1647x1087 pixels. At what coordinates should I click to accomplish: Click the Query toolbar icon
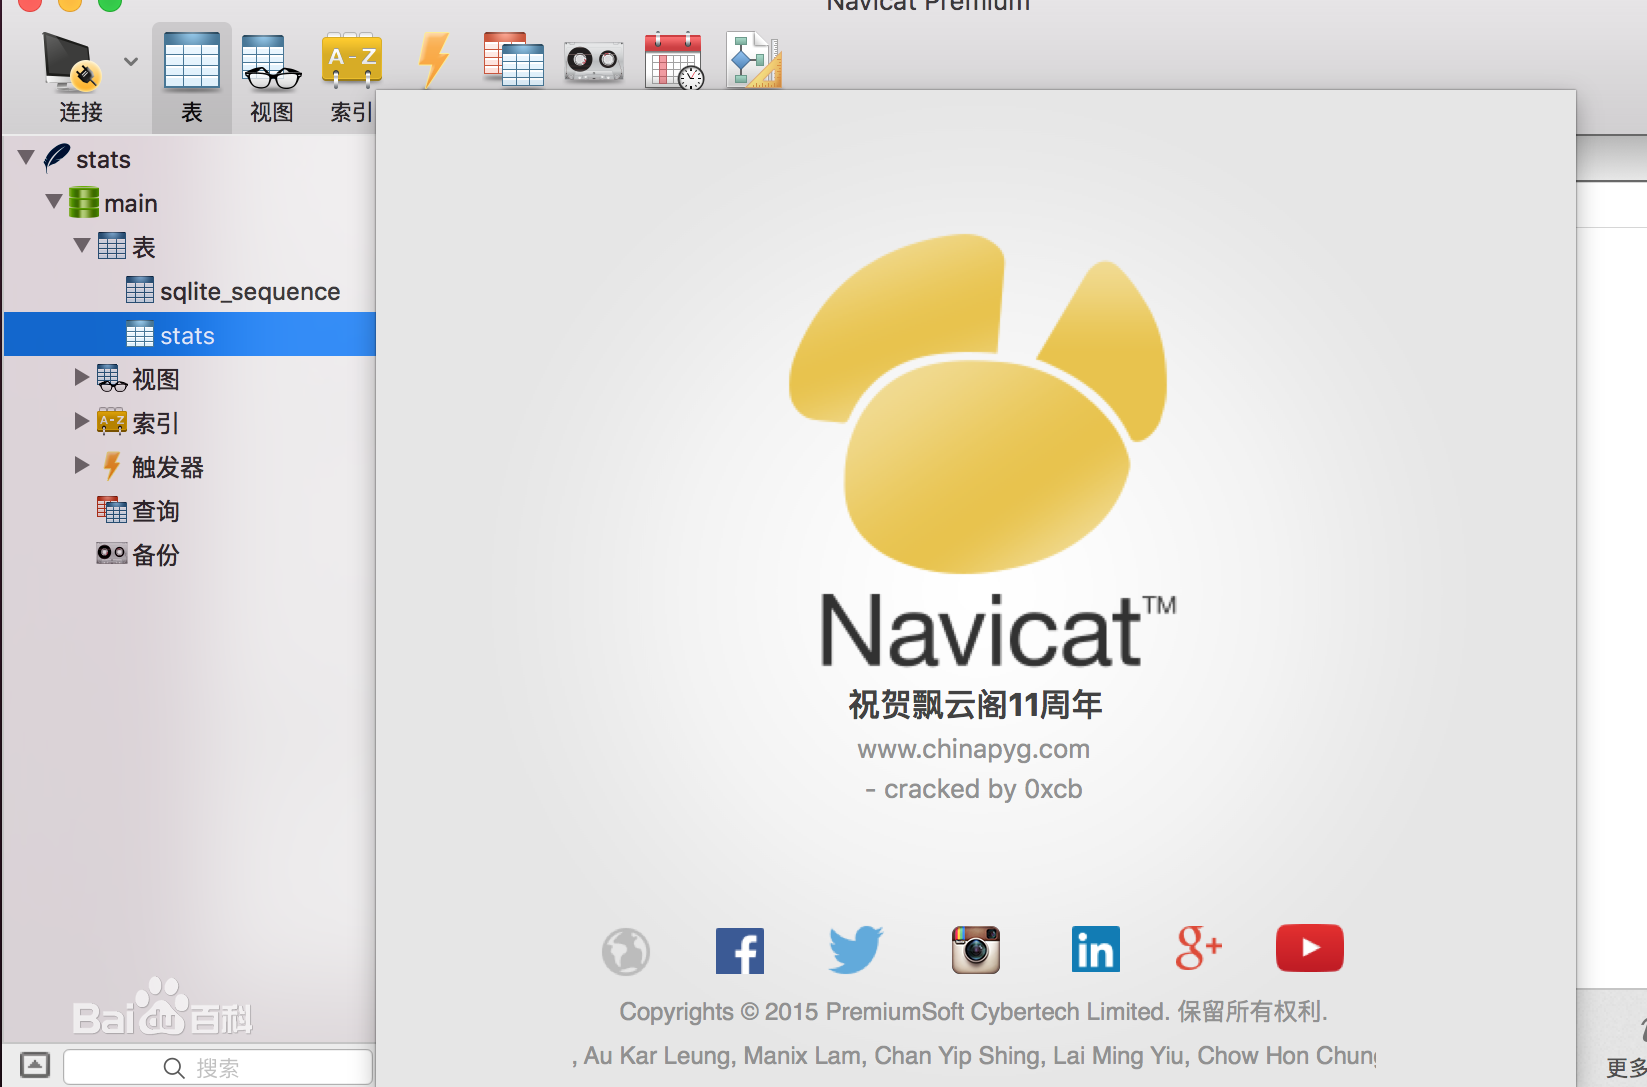513,59
